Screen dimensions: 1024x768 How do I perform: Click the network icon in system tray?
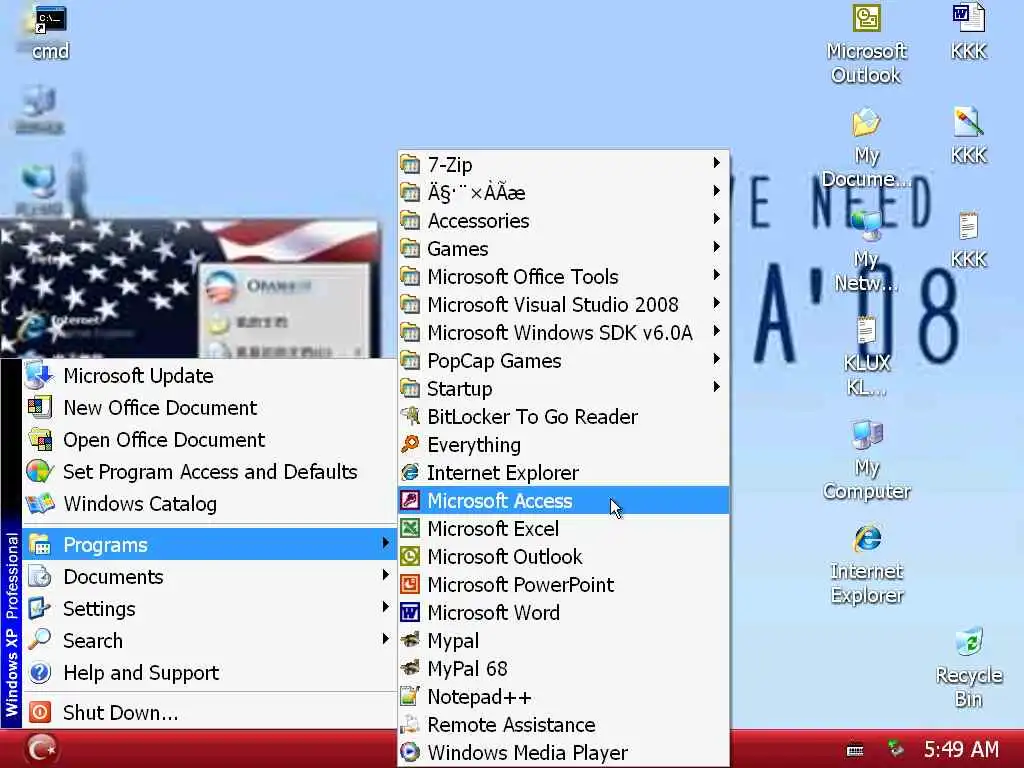[x=895, y=748]
